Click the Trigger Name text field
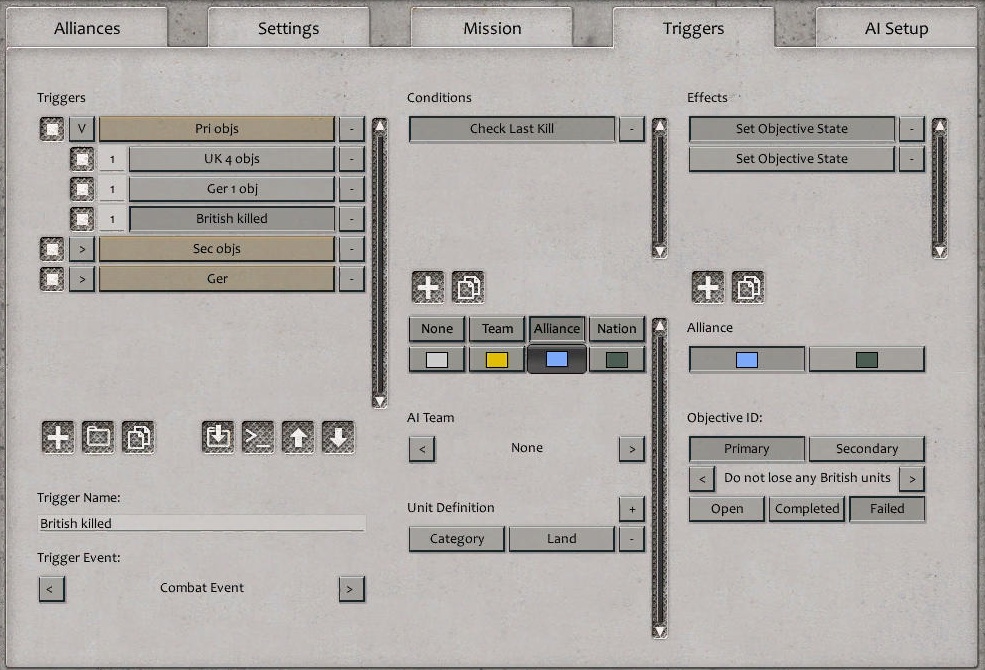Image resolution: width=985 pixels, height=670 pixels. [200, 522]
